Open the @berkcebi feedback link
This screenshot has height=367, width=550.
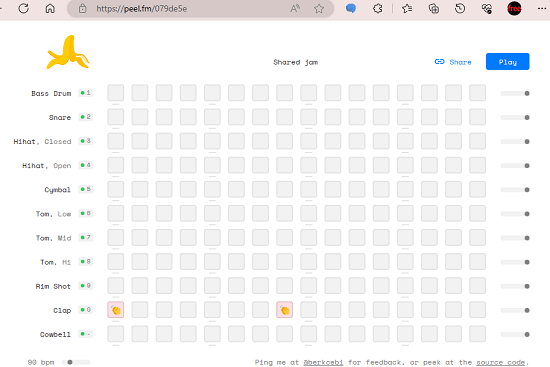click(323, 362)
